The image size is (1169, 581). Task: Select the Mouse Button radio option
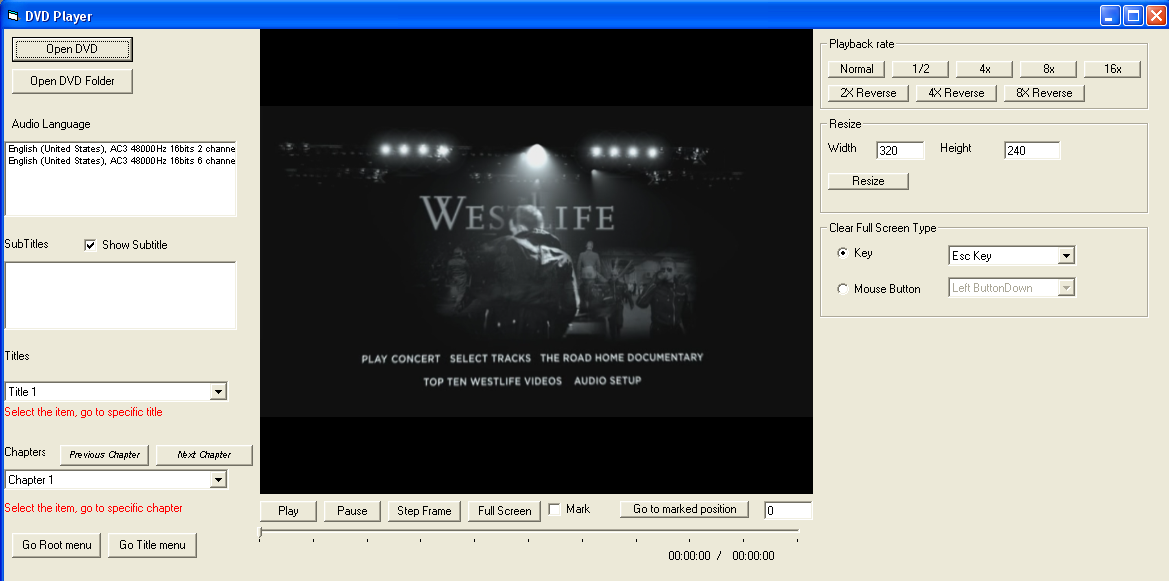(x=842, y=289)
